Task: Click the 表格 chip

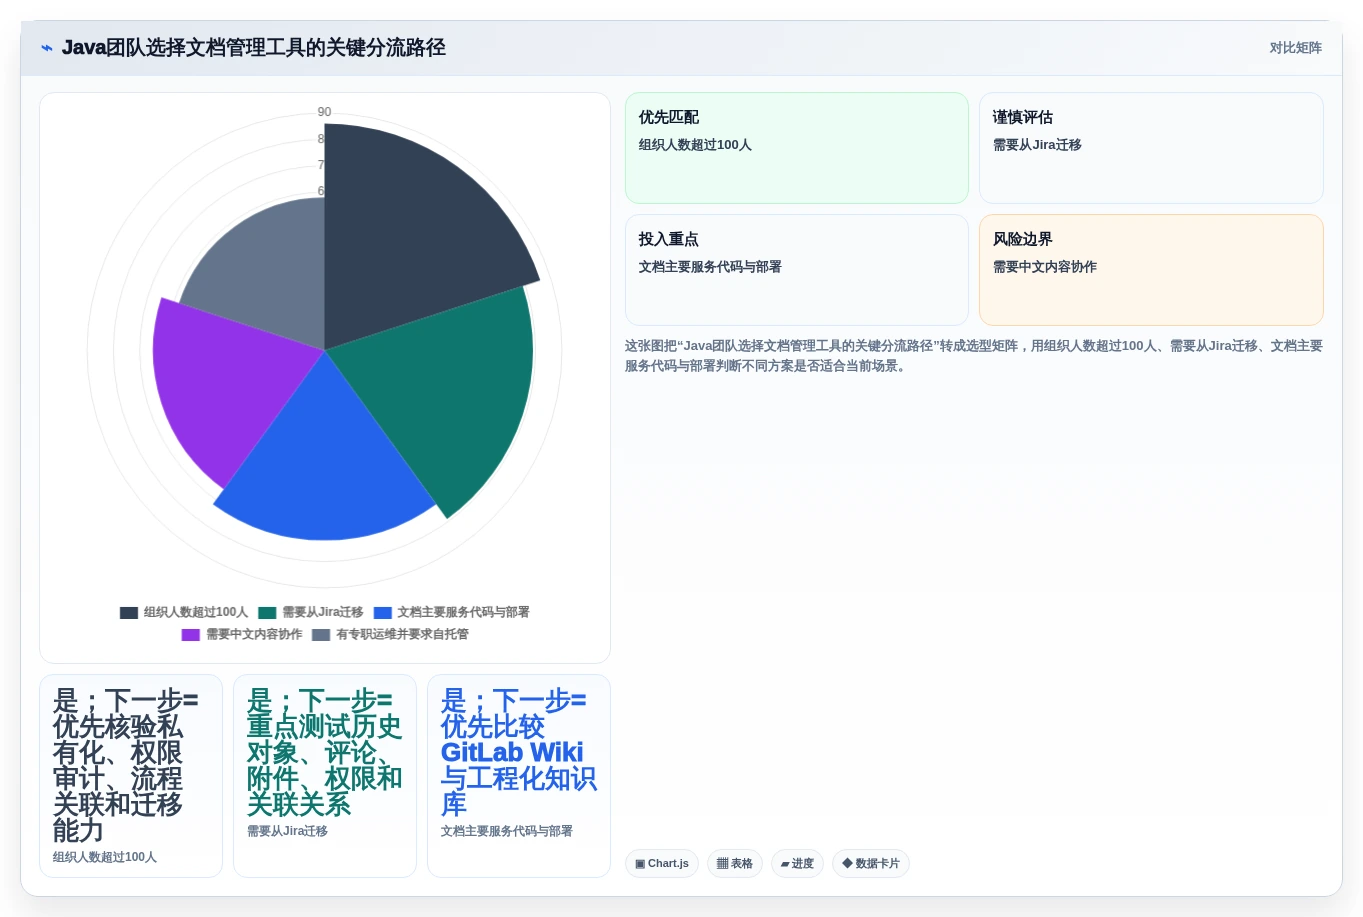Action: (x=735, y=864)
